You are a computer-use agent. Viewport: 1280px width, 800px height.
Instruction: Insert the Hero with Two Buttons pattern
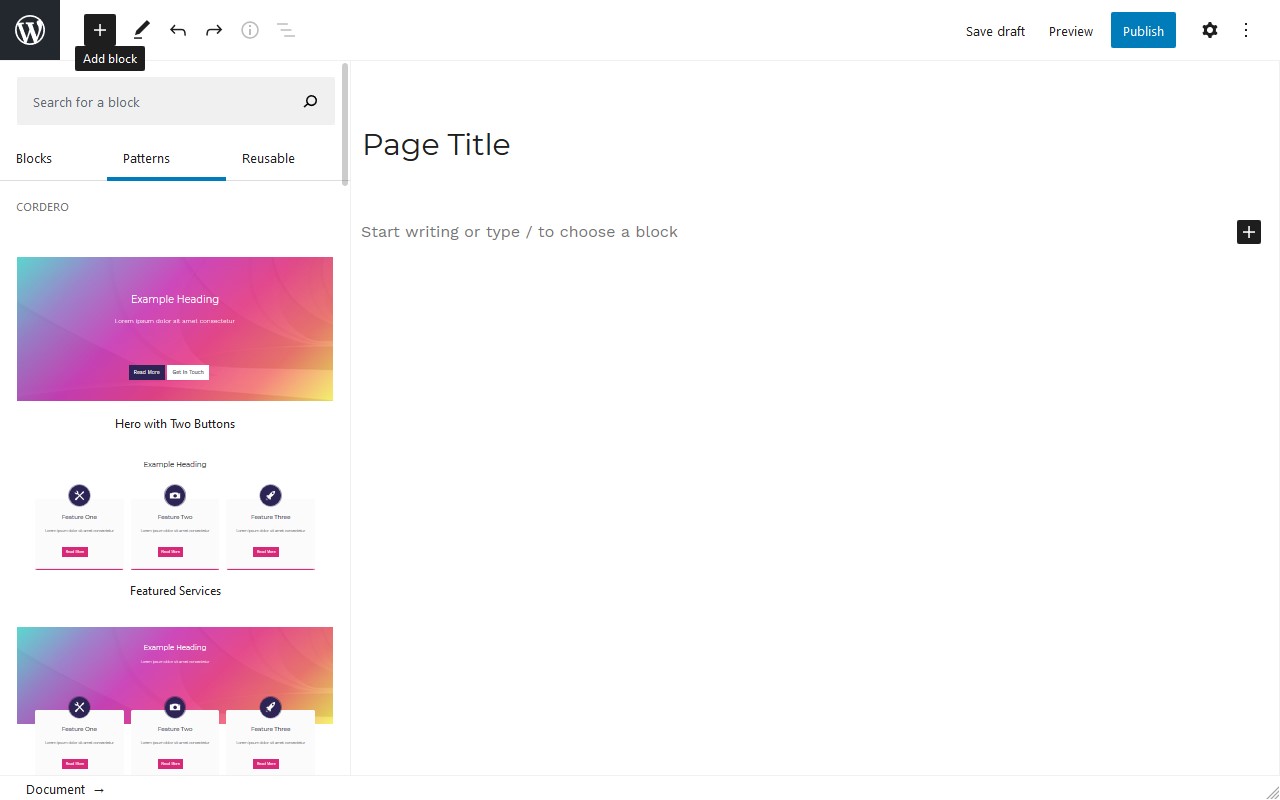pyautogui.click(x=175, y=329)
